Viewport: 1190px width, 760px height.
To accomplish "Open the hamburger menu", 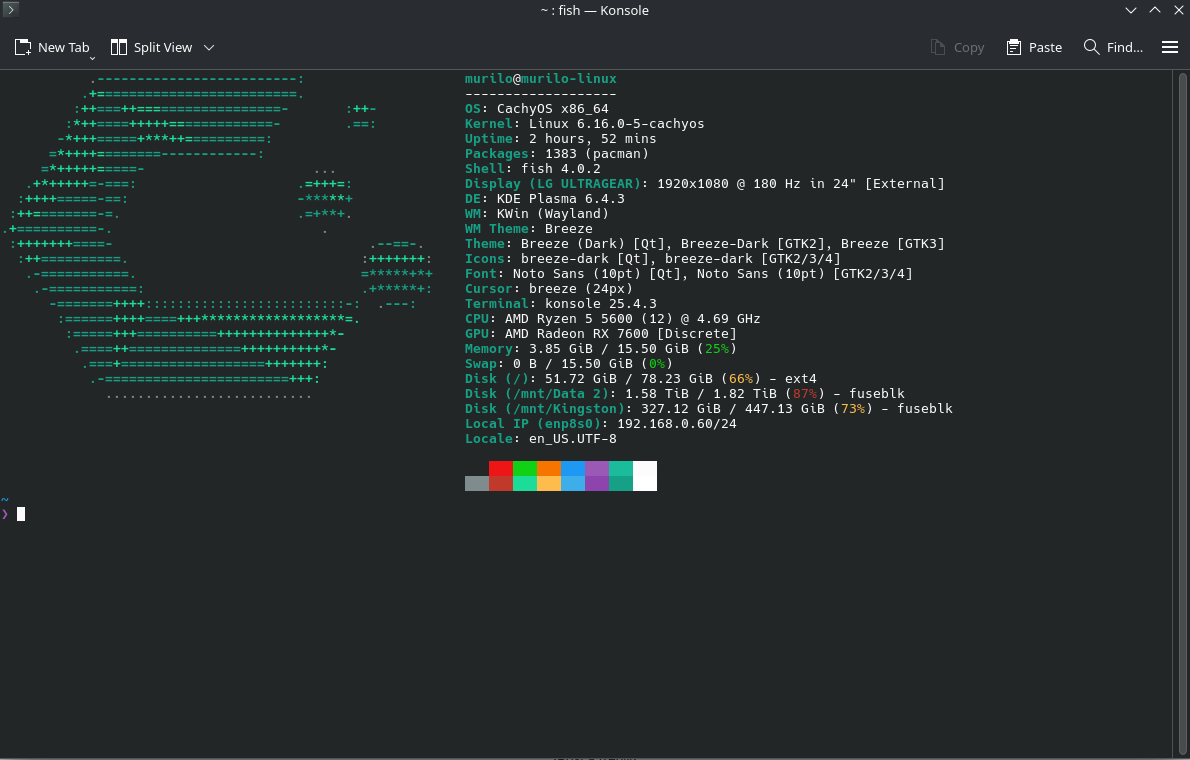I will [1170, 47].
